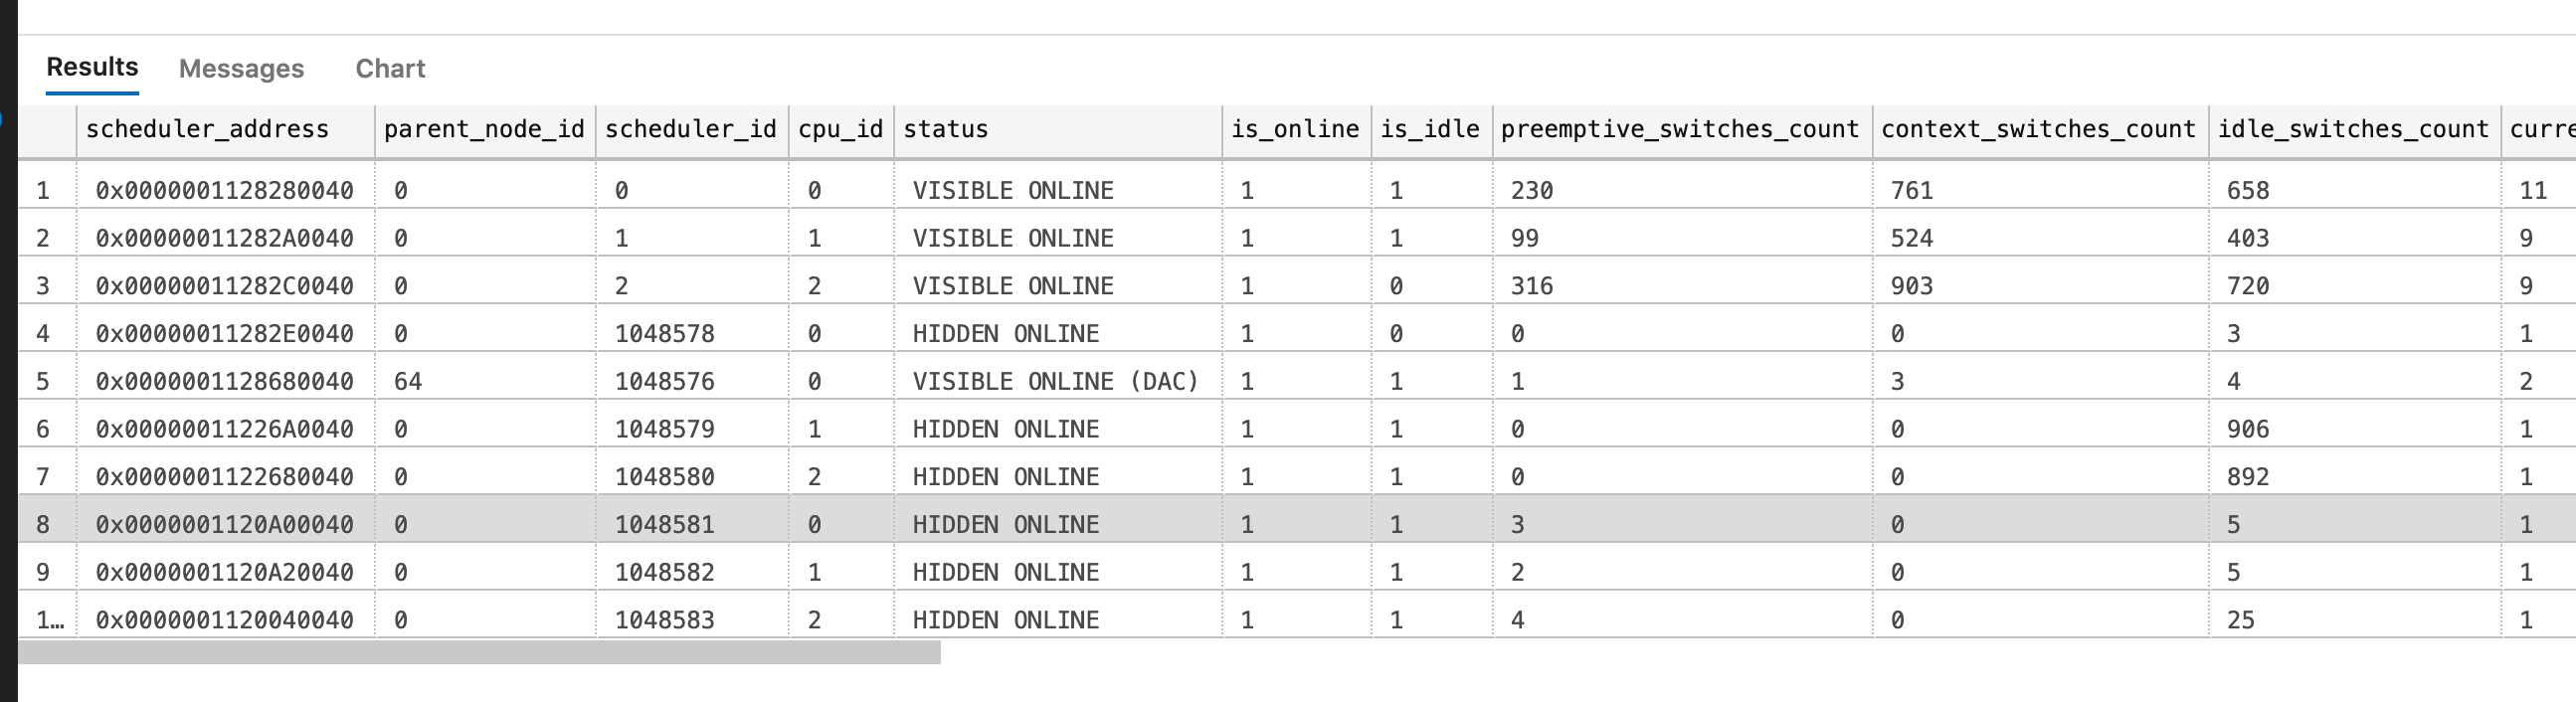This screenshot has width=2576, height=702.
Task: Click the scheduler_address column header
Action: (x=207, y=129)
